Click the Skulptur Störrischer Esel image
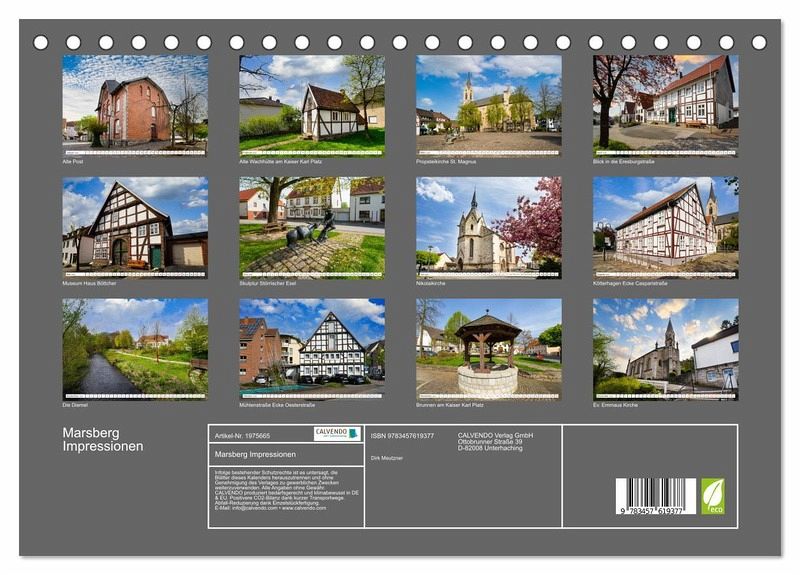This screenshot has height=575, width=800. pos(312,223)
